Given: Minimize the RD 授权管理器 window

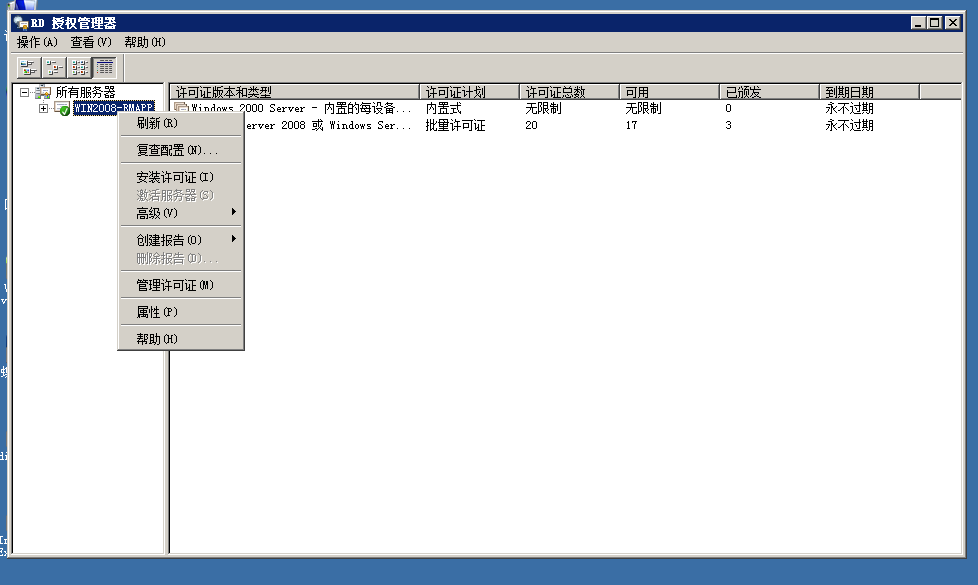Looking at the screenshot, I should click(917, 23).
